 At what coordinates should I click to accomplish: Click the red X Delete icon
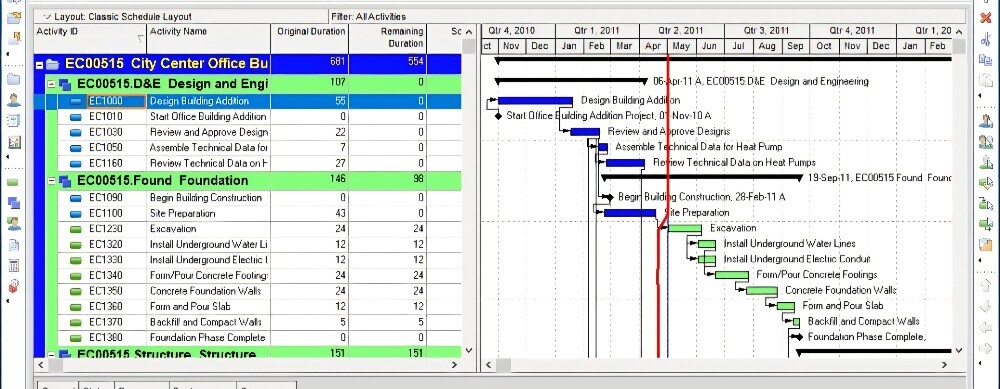tap(985, 17)
